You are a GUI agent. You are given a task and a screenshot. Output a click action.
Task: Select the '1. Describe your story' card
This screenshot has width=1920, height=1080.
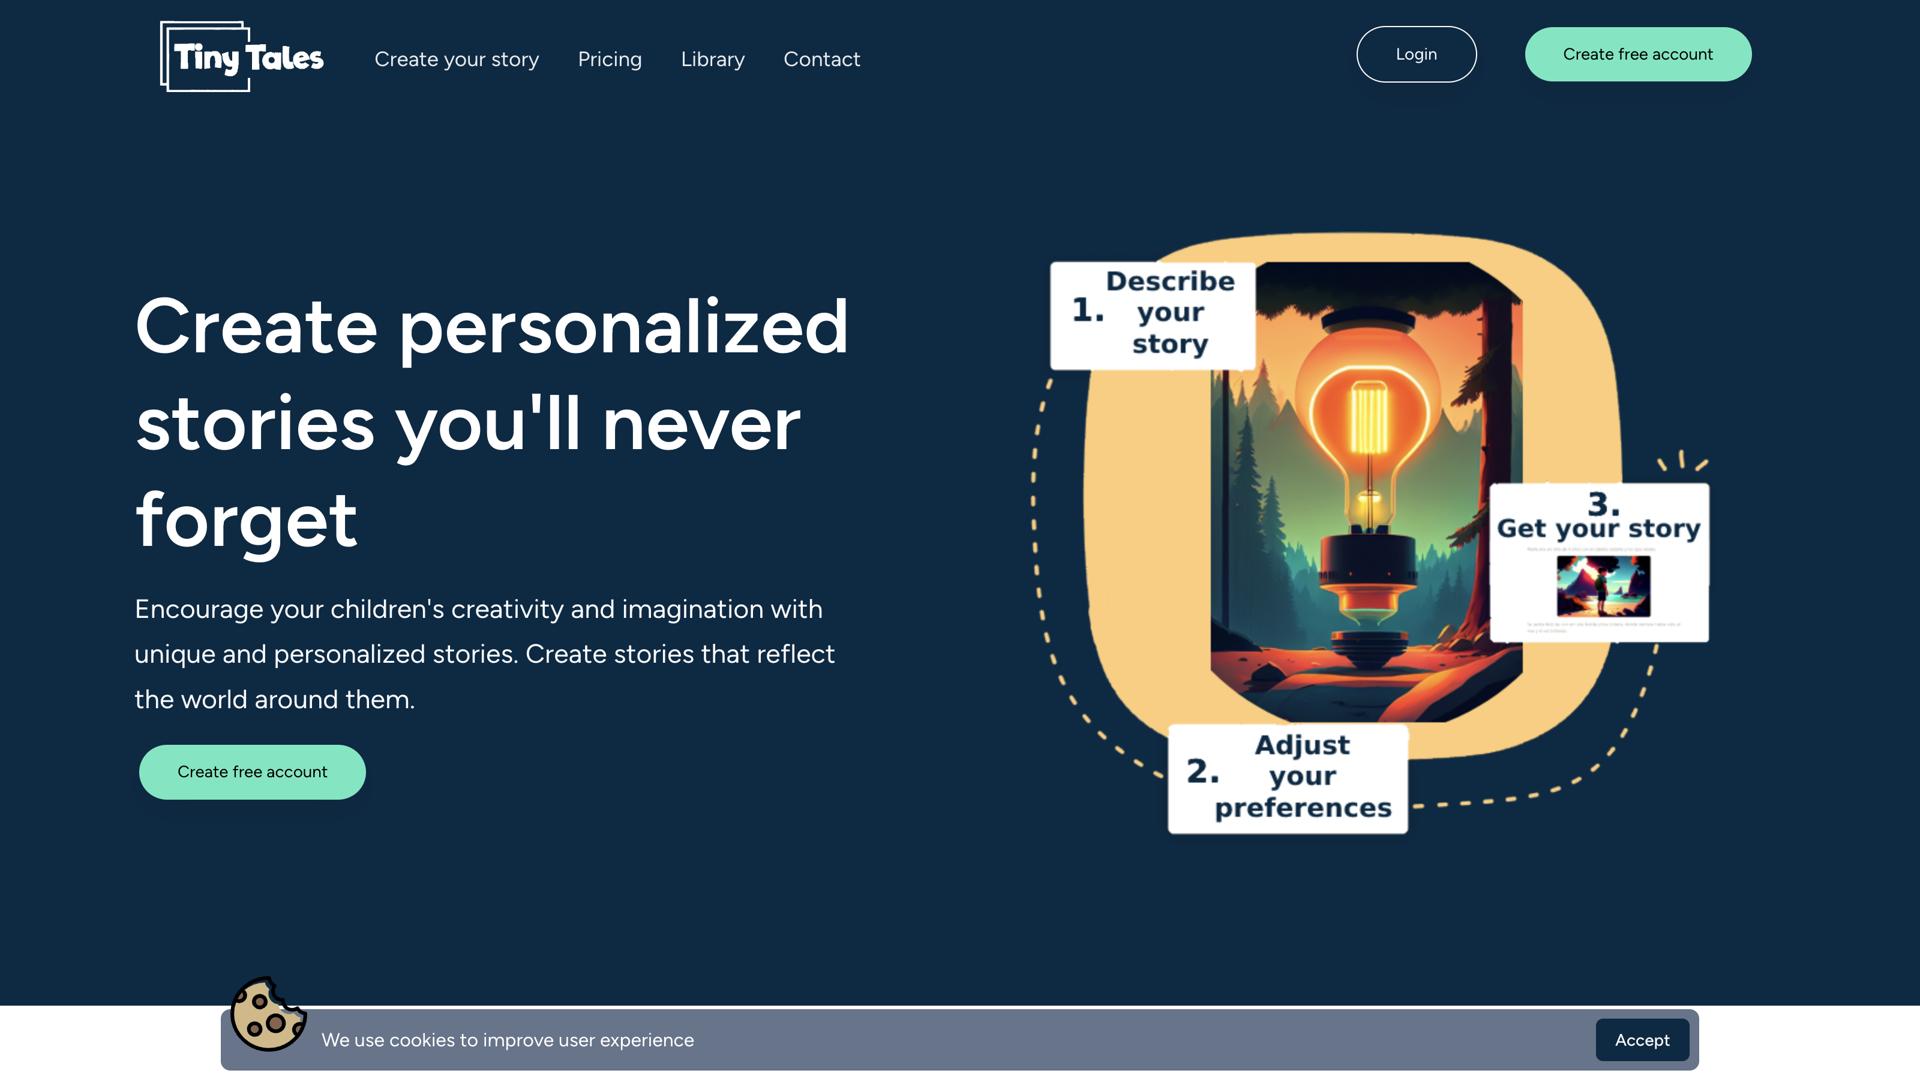point(1152,315)
